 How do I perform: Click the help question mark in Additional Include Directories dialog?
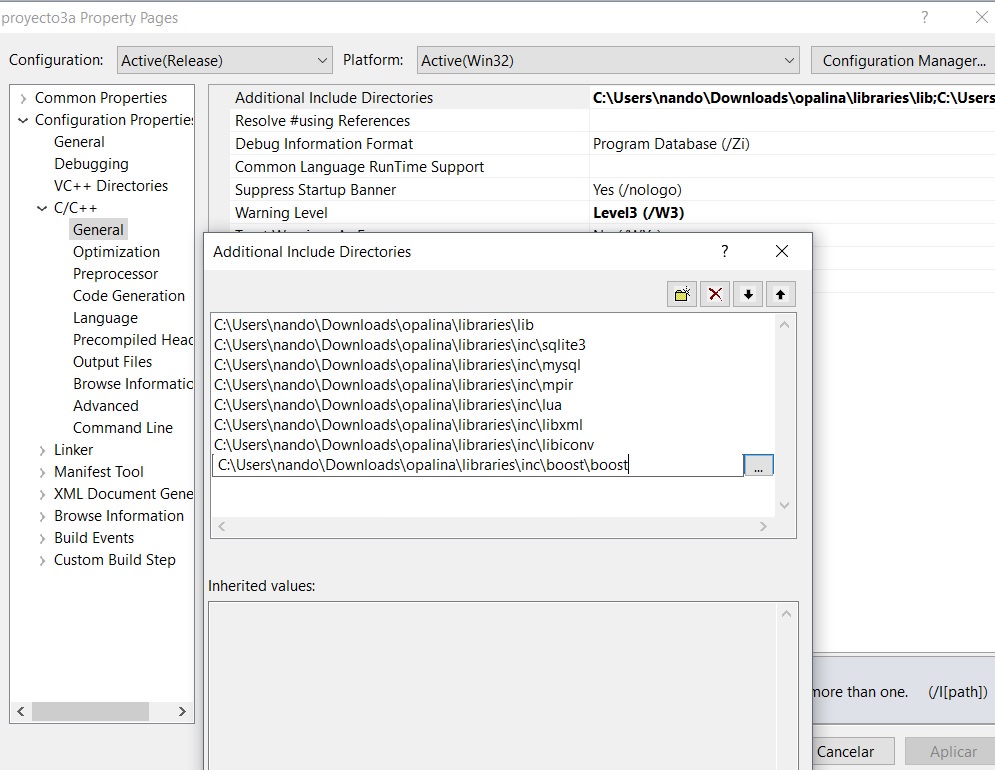click(x=725, y=251)
